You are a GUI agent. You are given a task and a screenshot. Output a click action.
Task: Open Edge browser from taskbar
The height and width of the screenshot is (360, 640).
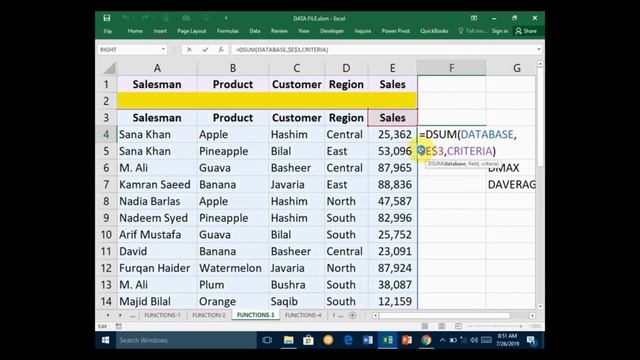click(348, 340)
